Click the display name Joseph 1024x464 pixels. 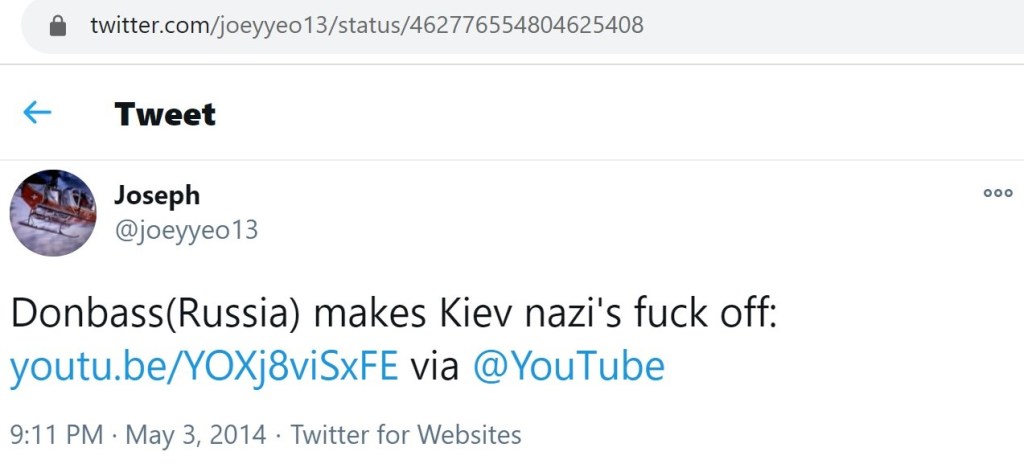pos(157,195)
